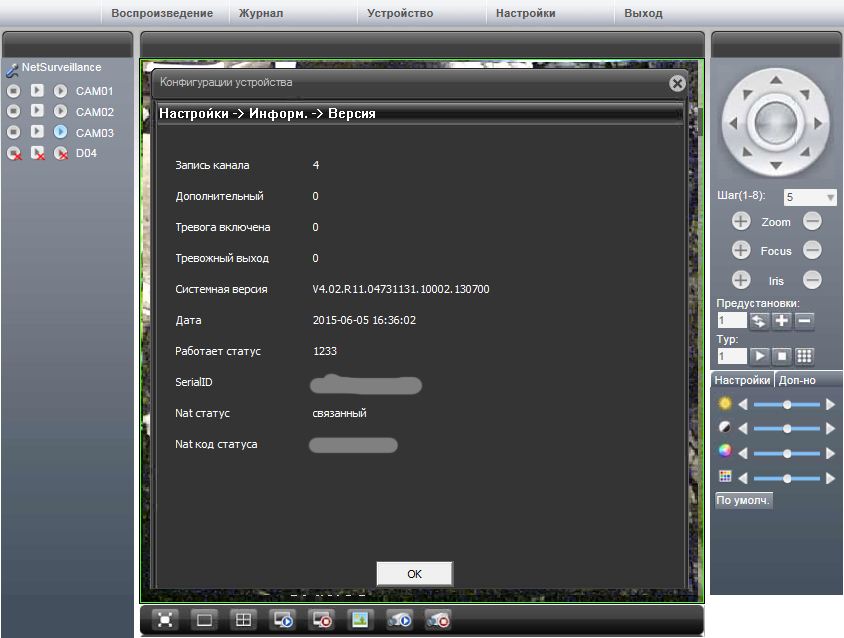This screenshot has height=638, width=844.
Task: Click the round crossed-out button for D04
Action: click(14, 153)
